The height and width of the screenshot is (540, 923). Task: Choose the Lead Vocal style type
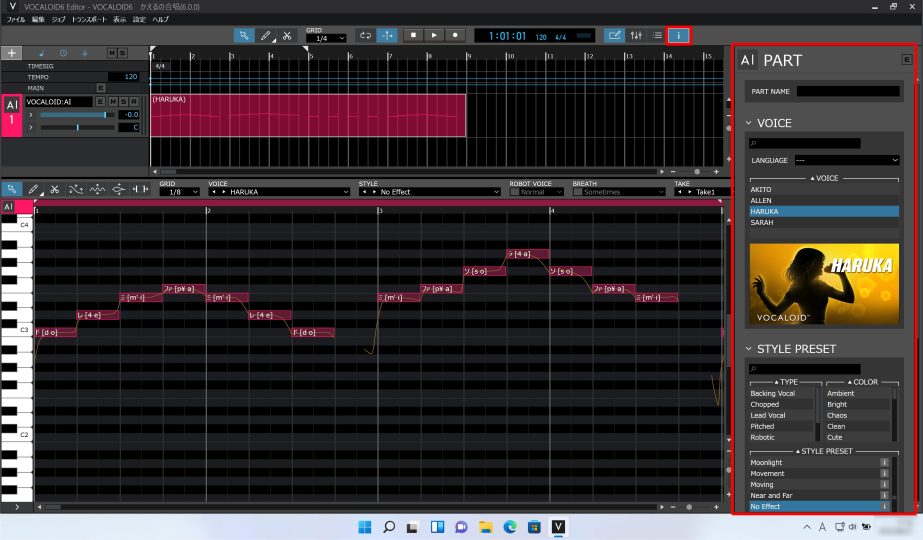pos(768,415)
